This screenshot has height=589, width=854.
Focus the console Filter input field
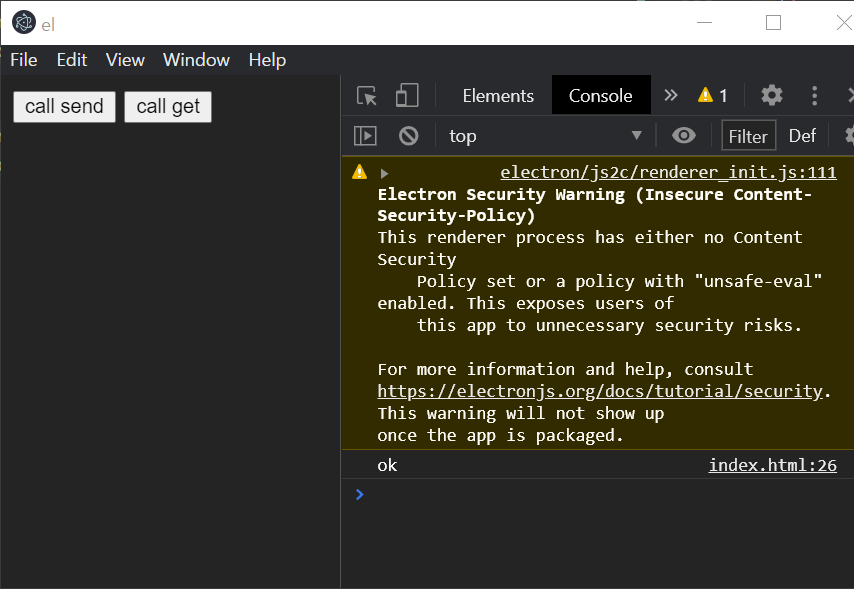(x=748, y=136)
